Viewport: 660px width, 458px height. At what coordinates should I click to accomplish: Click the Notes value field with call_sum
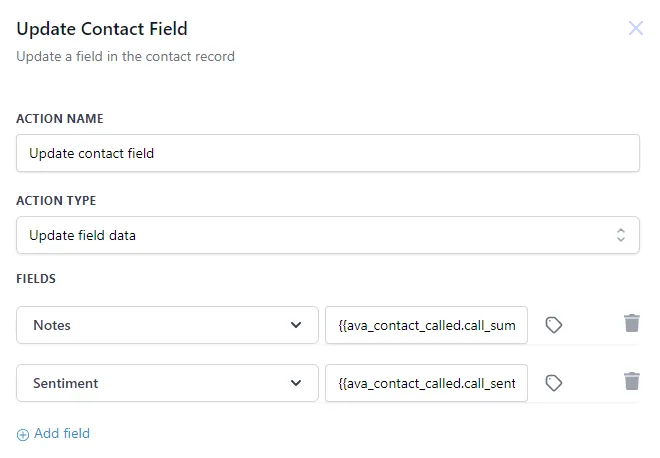[426, 325]
